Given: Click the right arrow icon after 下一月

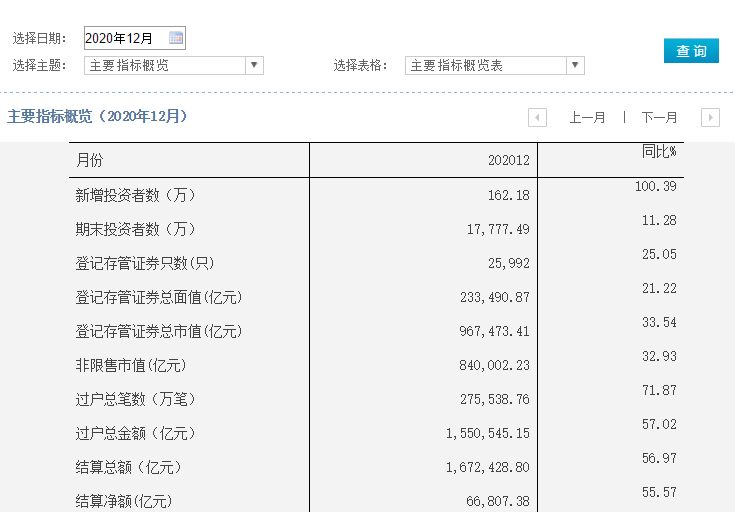Looking at the screenshot, I should tap(710, 117).
